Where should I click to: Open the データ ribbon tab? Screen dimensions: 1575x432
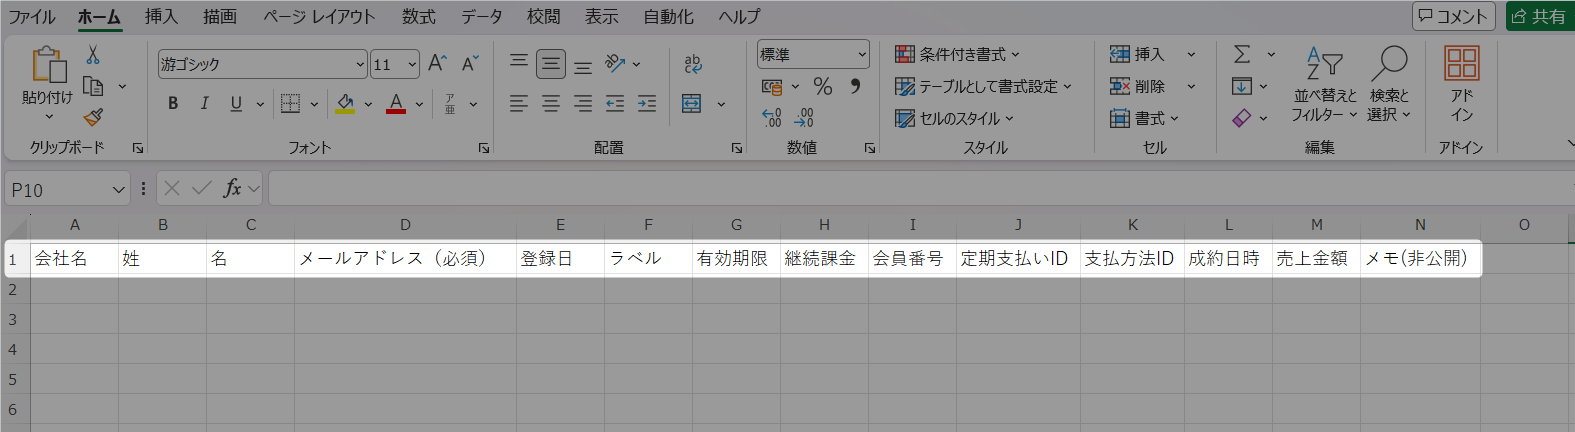pos(481,17)
